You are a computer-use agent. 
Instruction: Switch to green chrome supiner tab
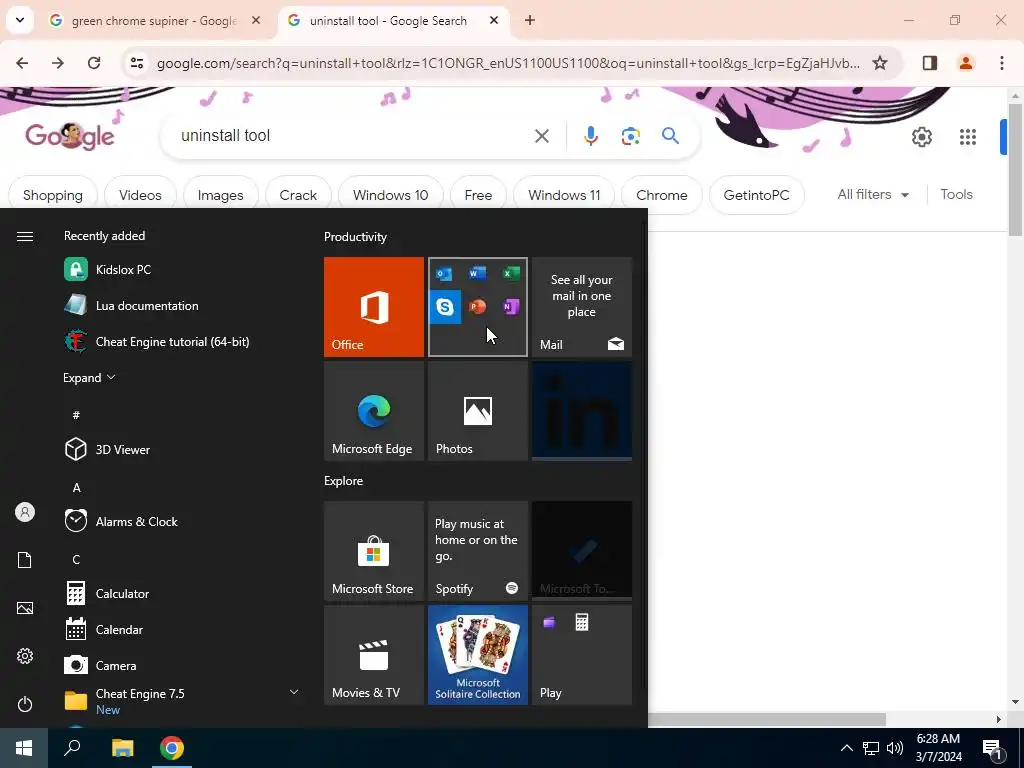154,21
